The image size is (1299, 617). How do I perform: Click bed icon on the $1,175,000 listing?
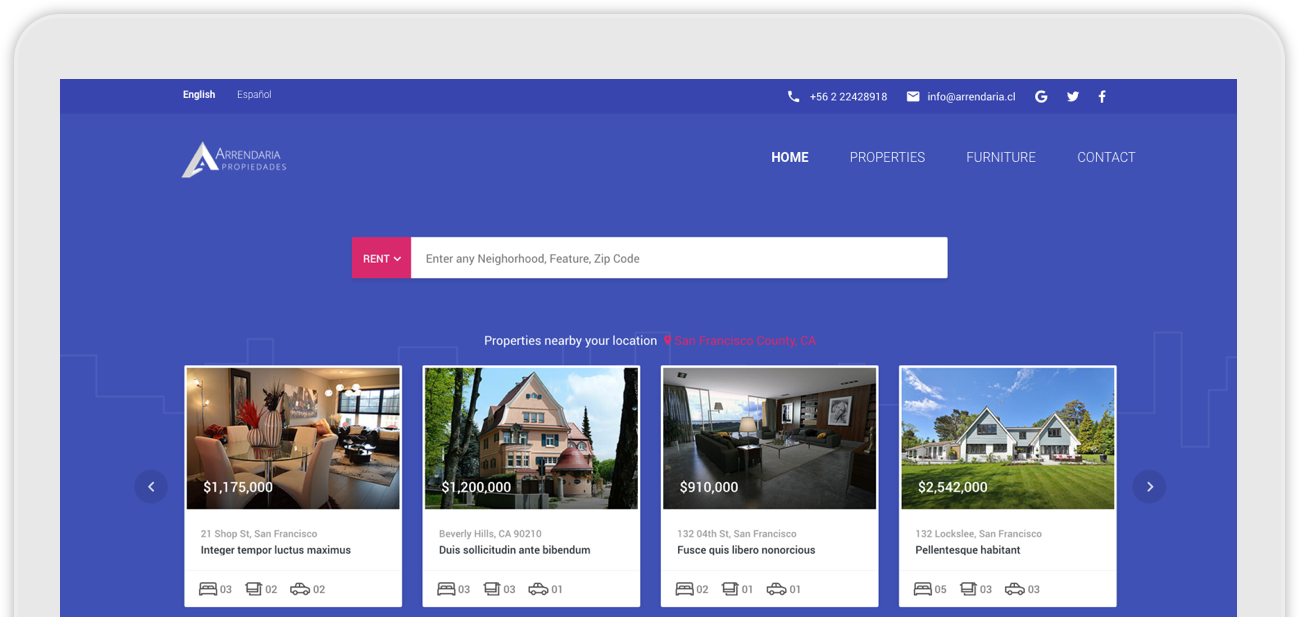[x=208, y=589]
